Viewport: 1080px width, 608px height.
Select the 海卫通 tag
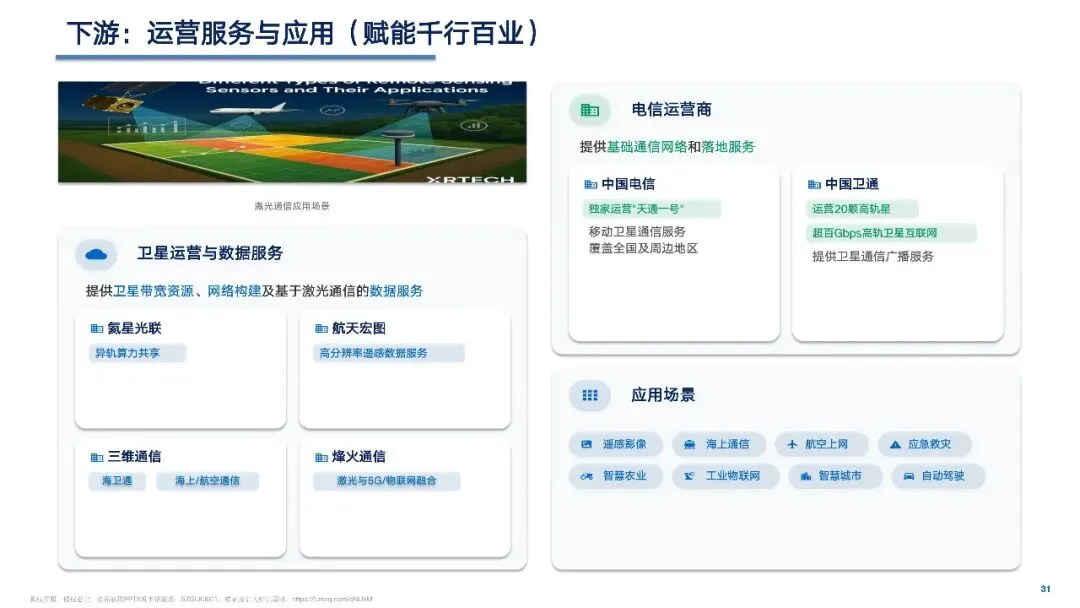(117, 481)
